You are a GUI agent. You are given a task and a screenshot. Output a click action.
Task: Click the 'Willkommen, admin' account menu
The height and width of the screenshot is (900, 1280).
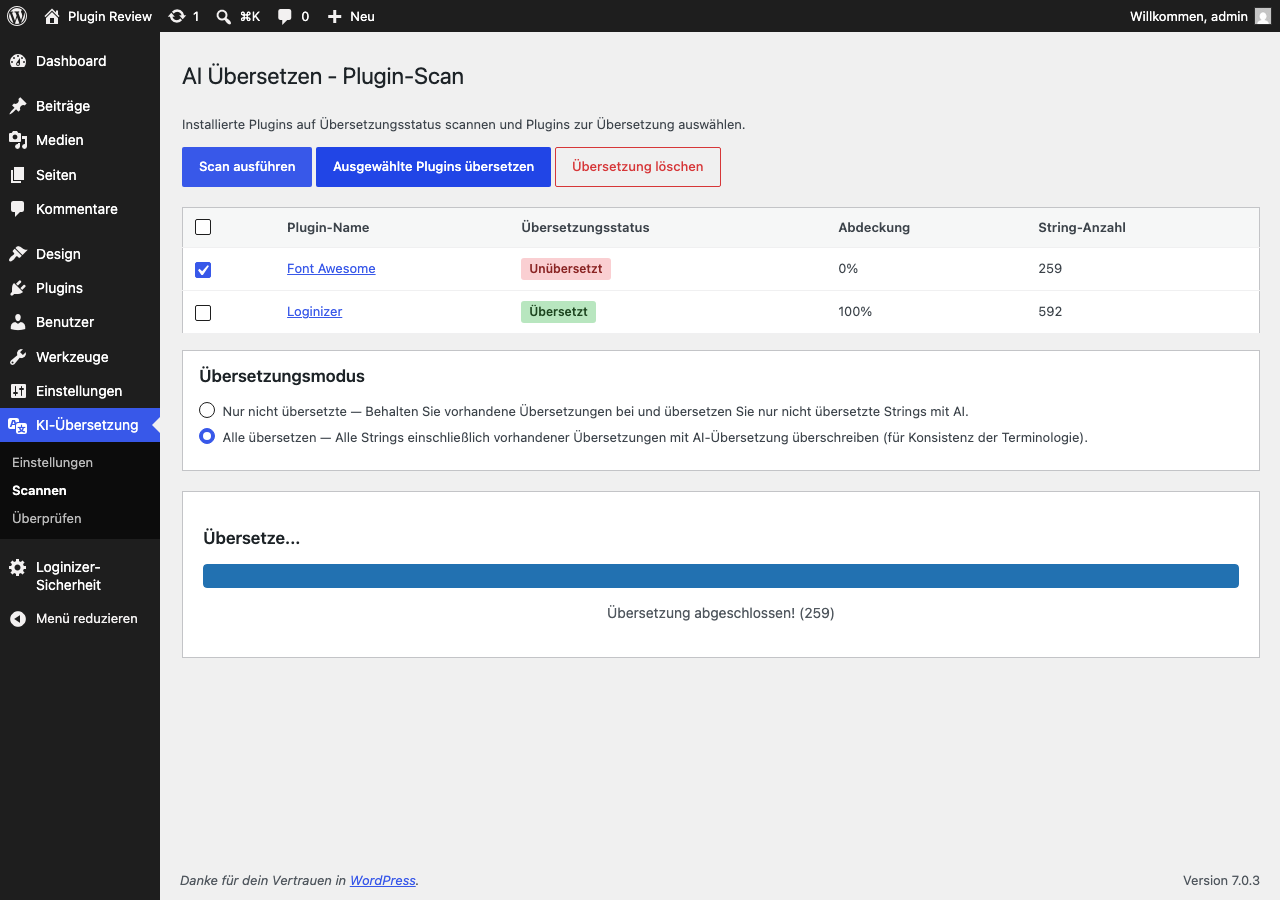1200,16
